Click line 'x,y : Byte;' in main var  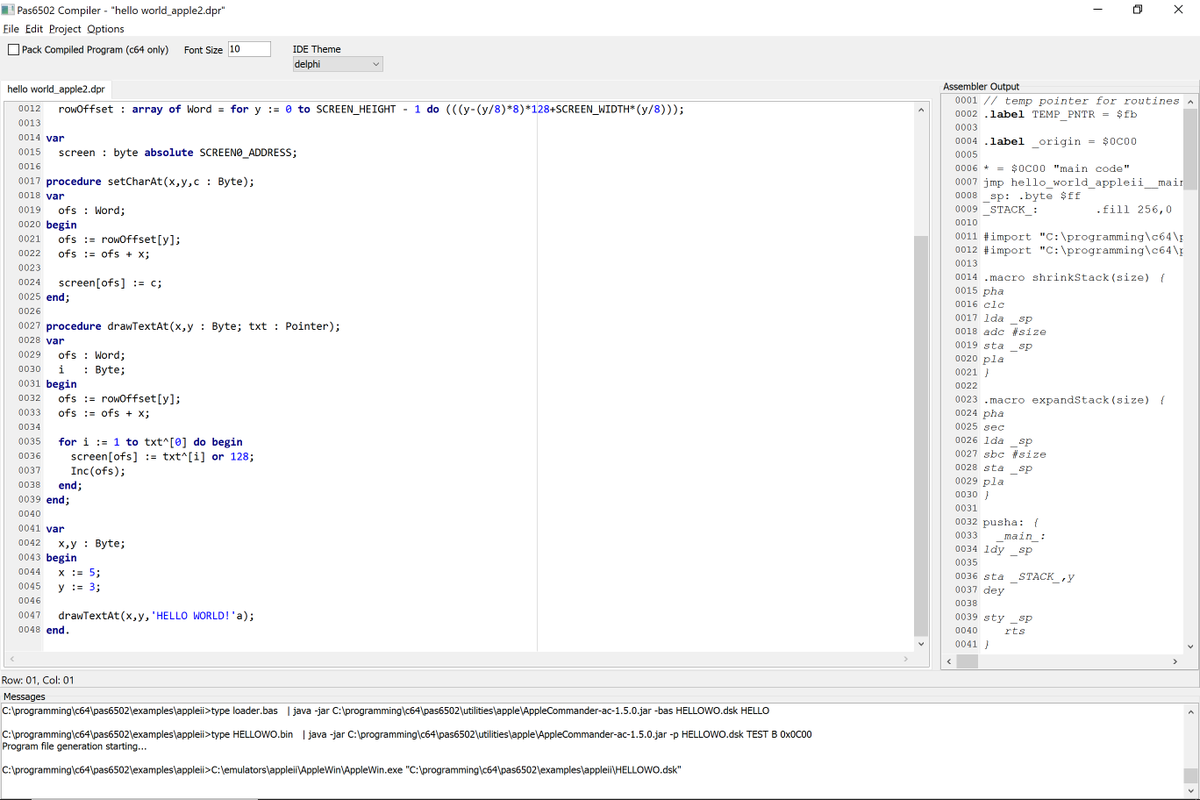(x=91, y=543)
